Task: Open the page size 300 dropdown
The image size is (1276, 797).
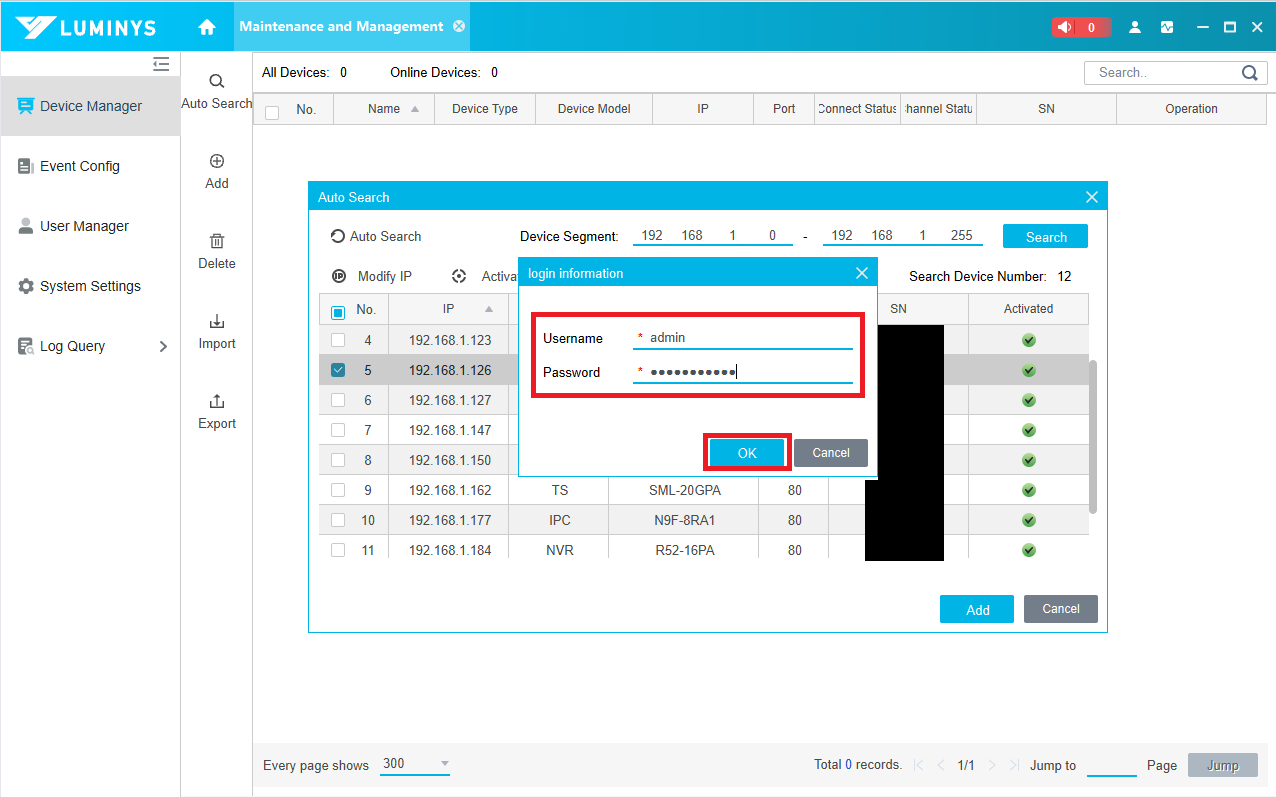Action: click(x=415, y=764)
